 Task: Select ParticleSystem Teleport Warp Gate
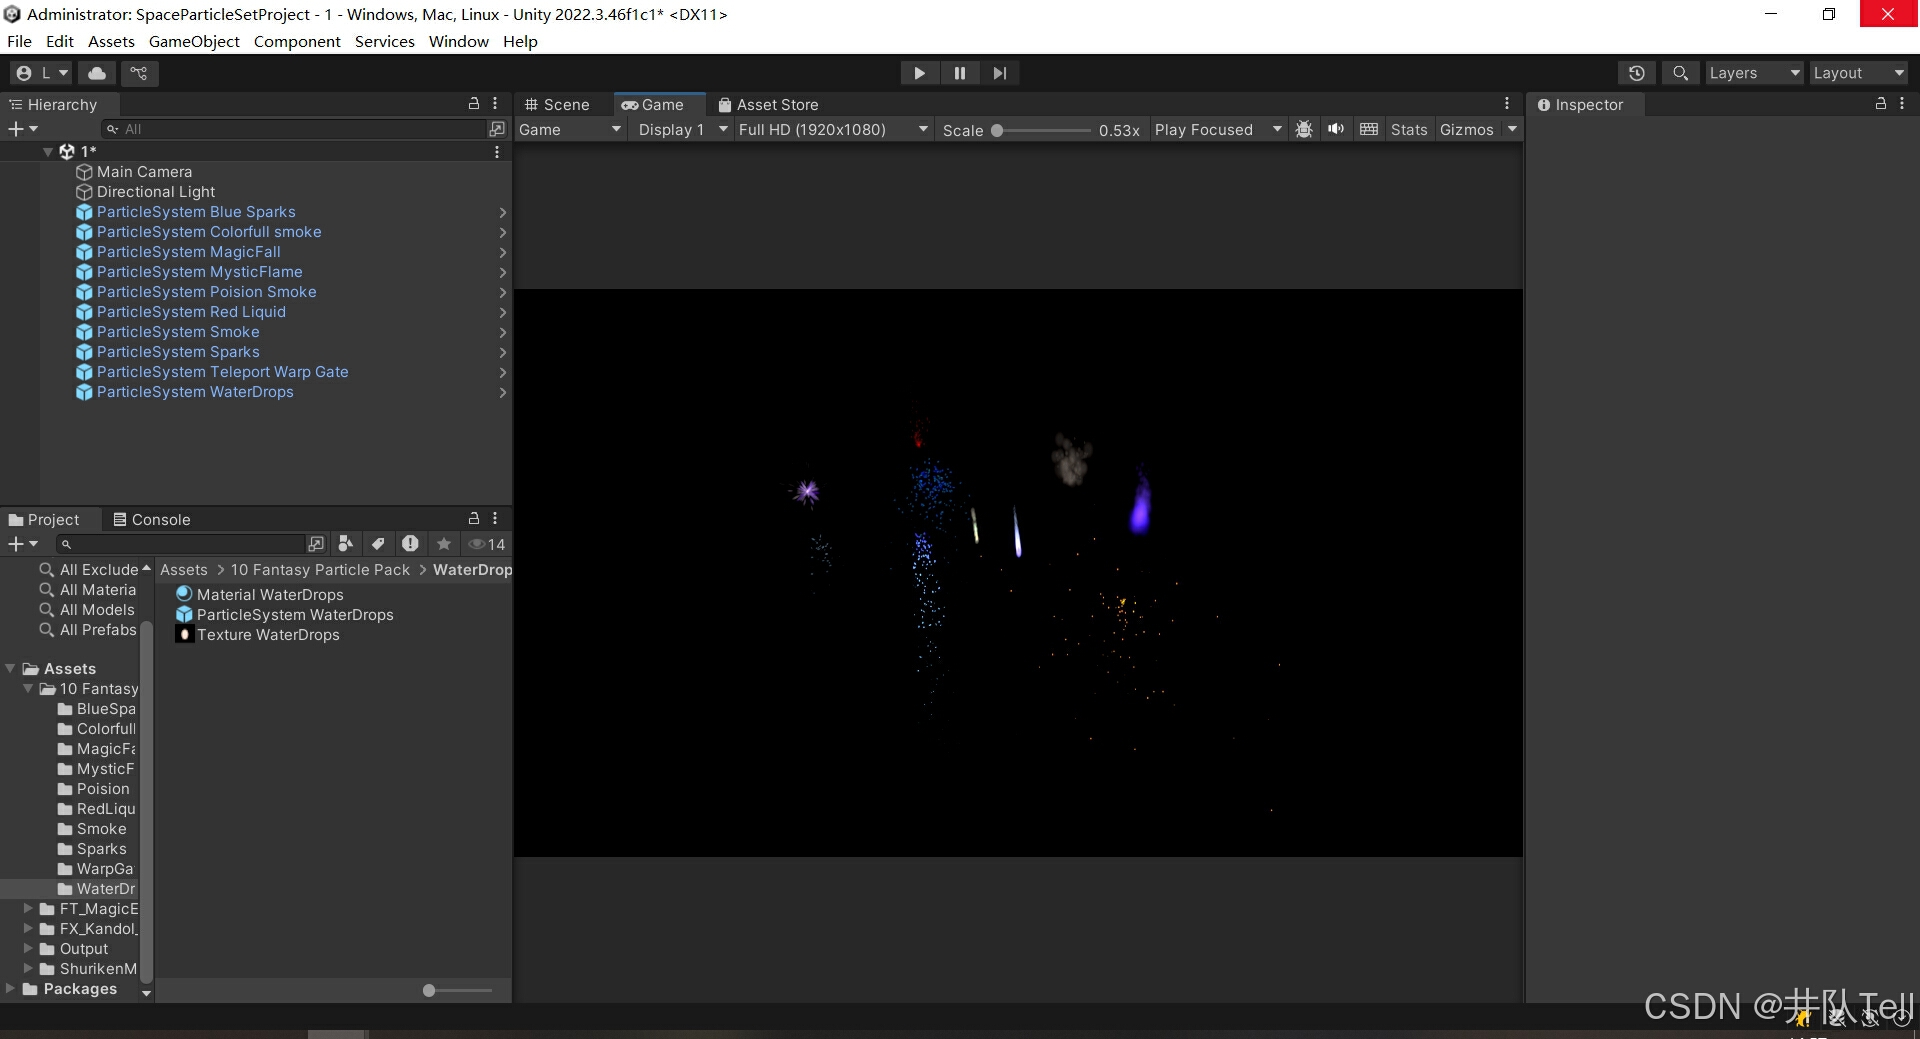click(222, 372)
